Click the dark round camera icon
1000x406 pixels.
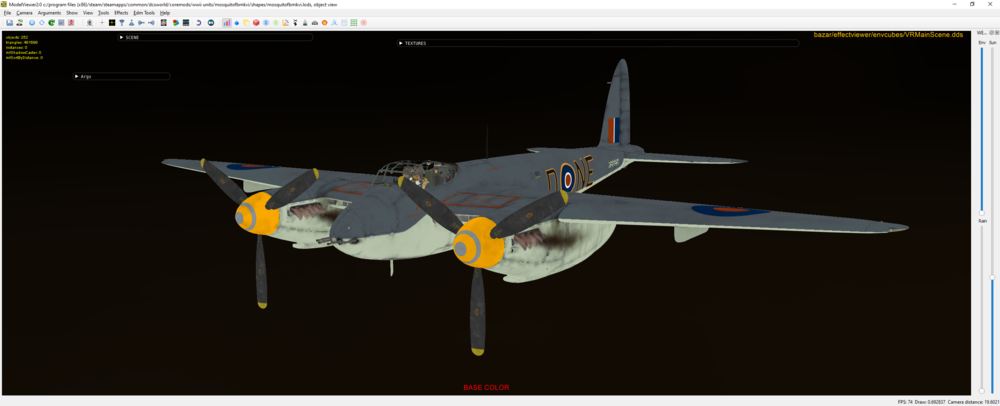pyautogui.click(x=210, y=22)
